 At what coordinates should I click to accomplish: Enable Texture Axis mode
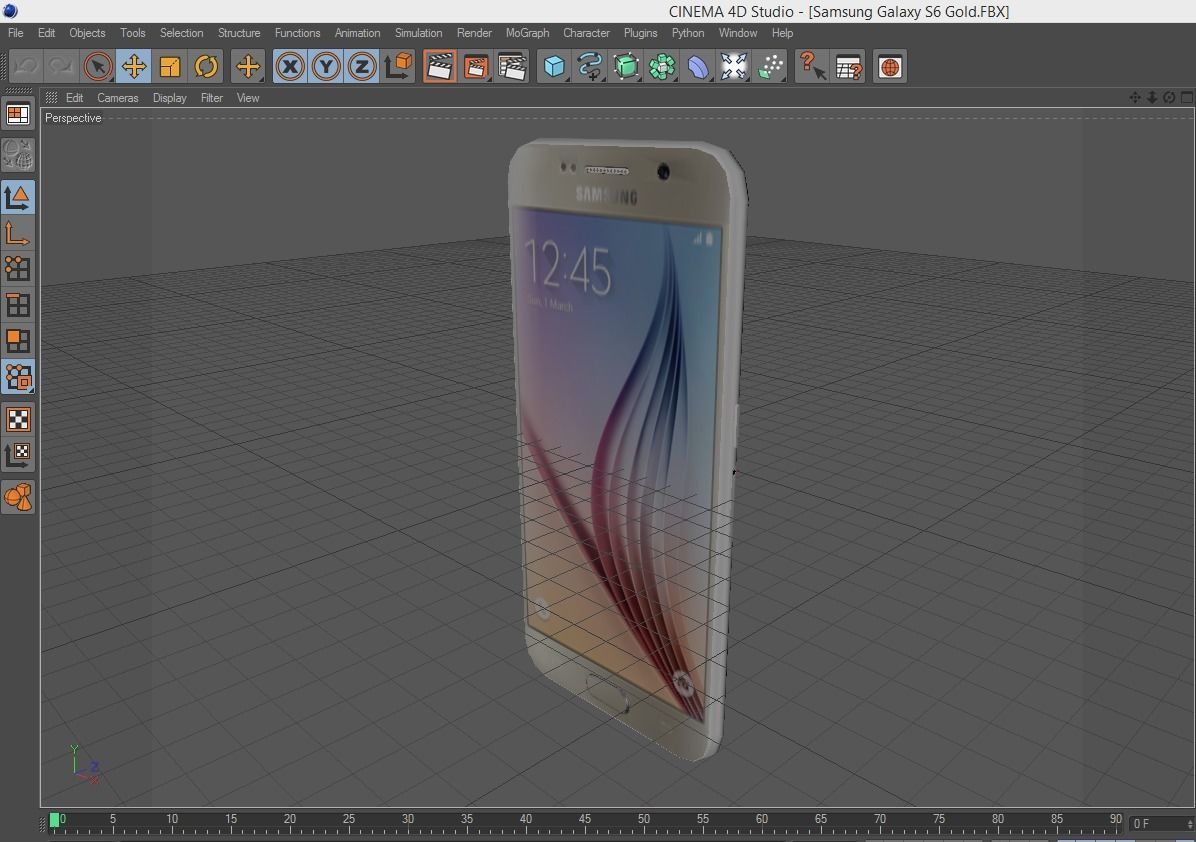point(18,455)
